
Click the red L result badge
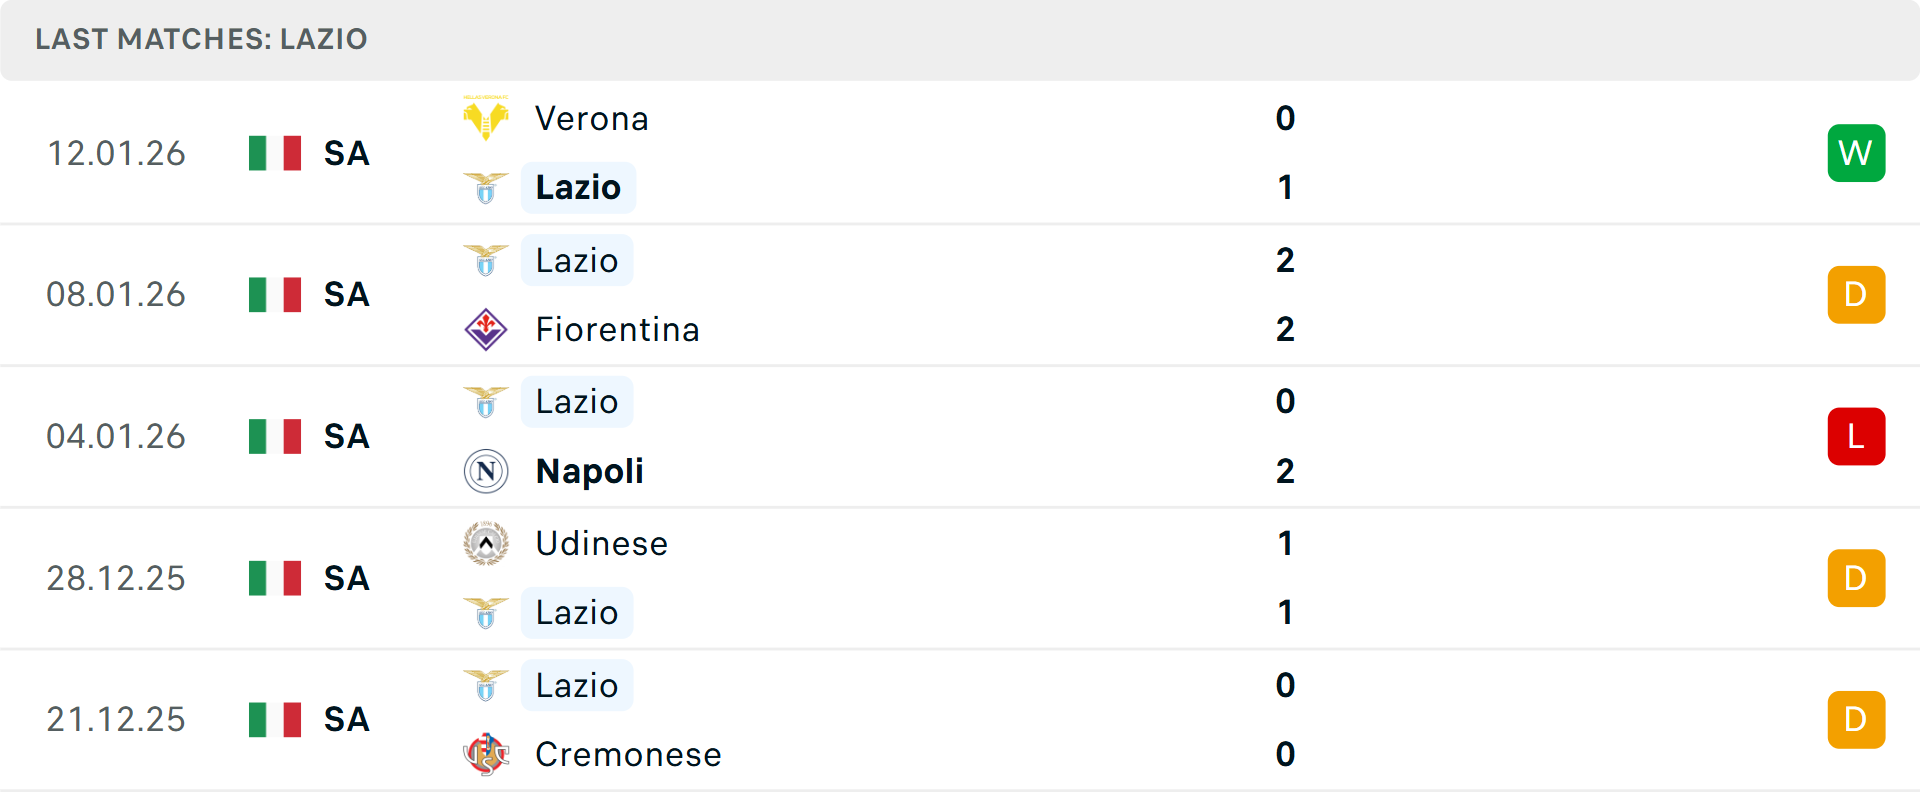pos(1856,436)
